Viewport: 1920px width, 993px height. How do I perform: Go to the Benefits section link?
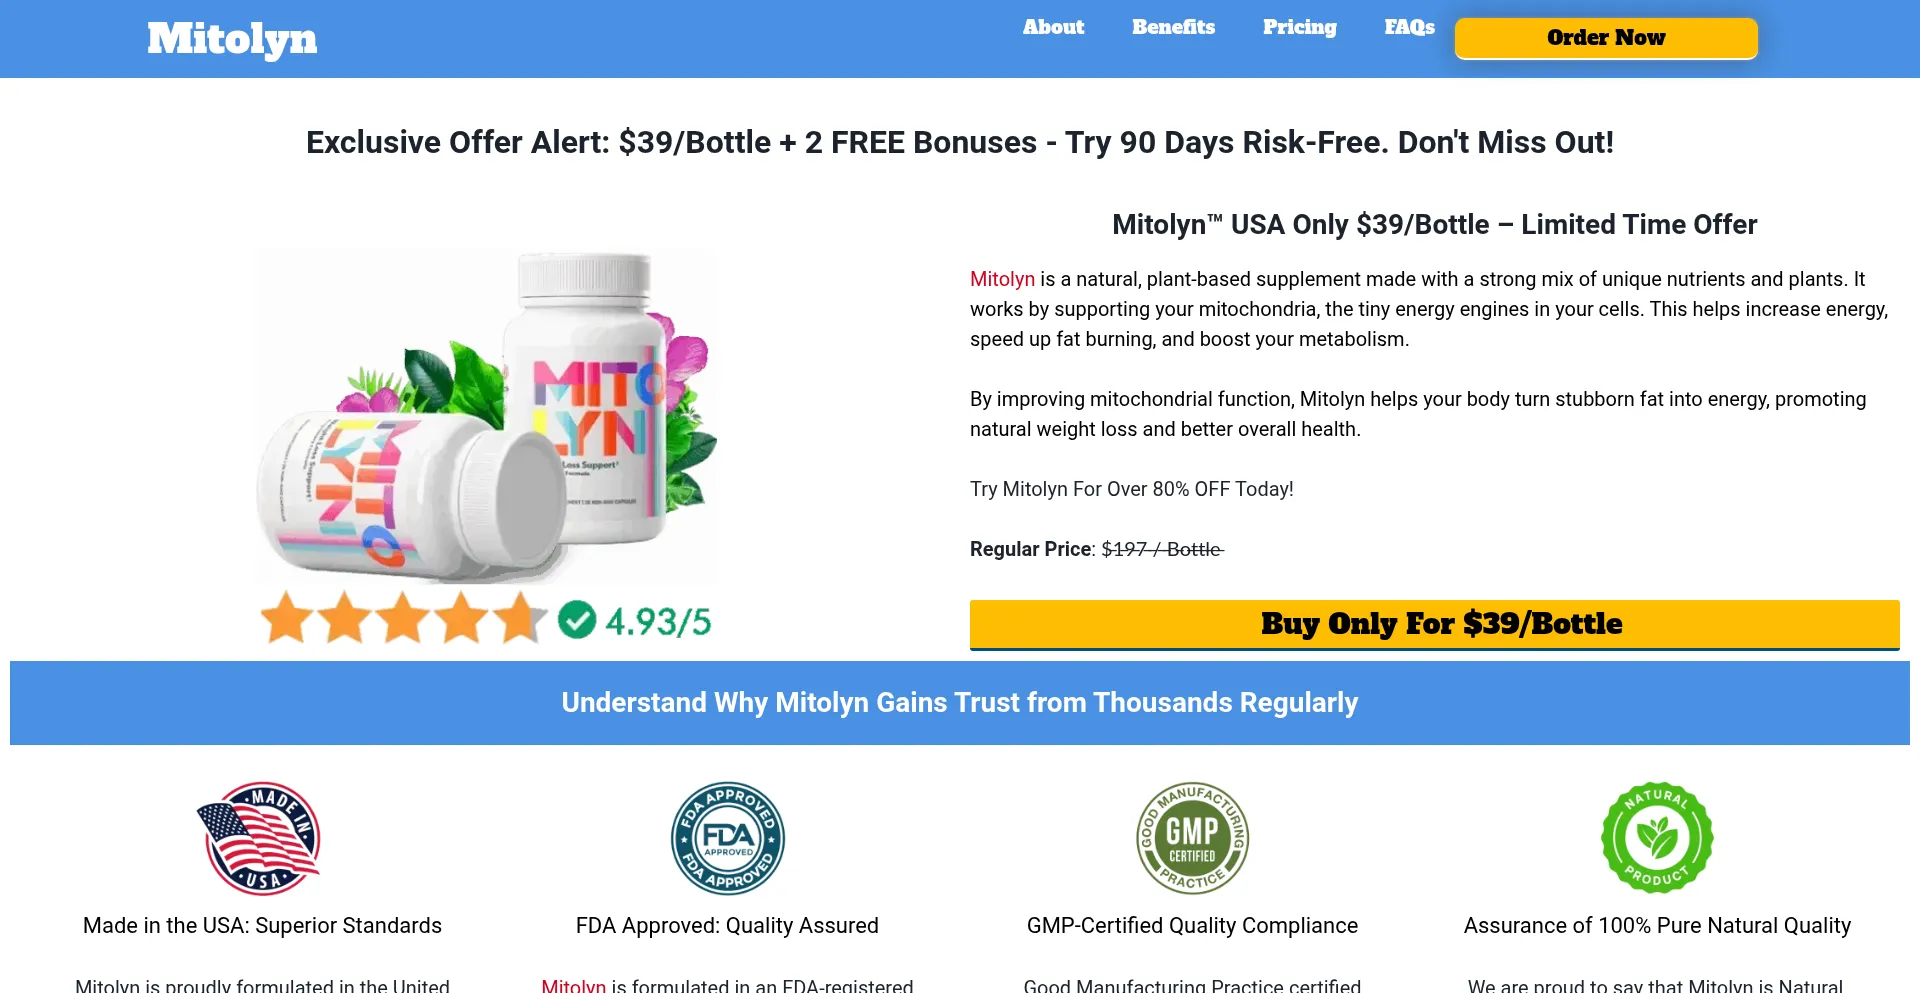tap(1173, 27)
